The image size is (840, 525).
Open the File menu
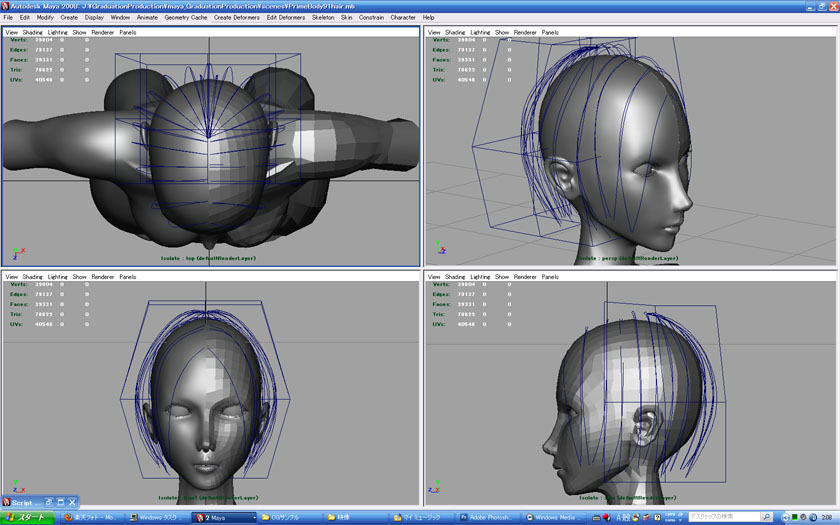coord(8,17)
